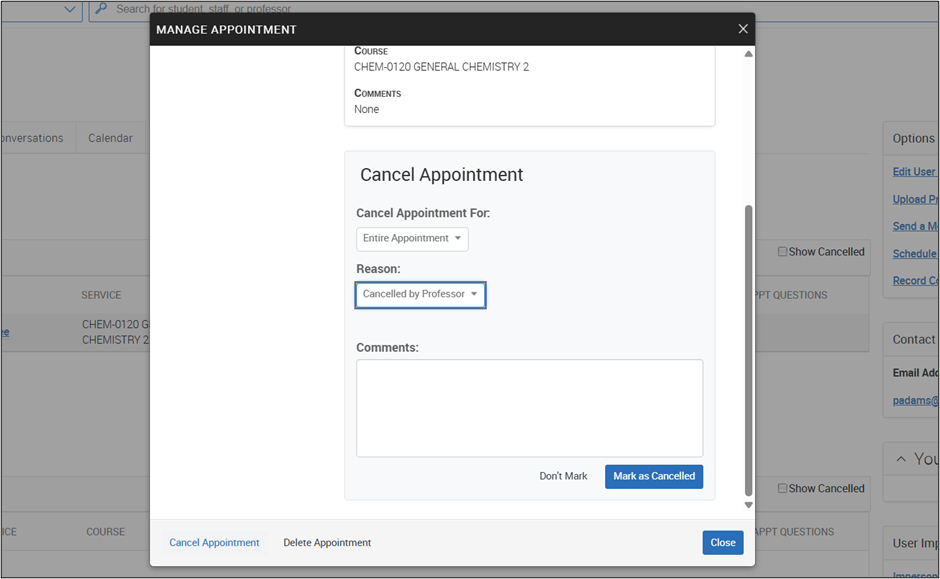Click the COURSE column header in lower table
This screenshot has width=940, height=579.
[106, 532]
